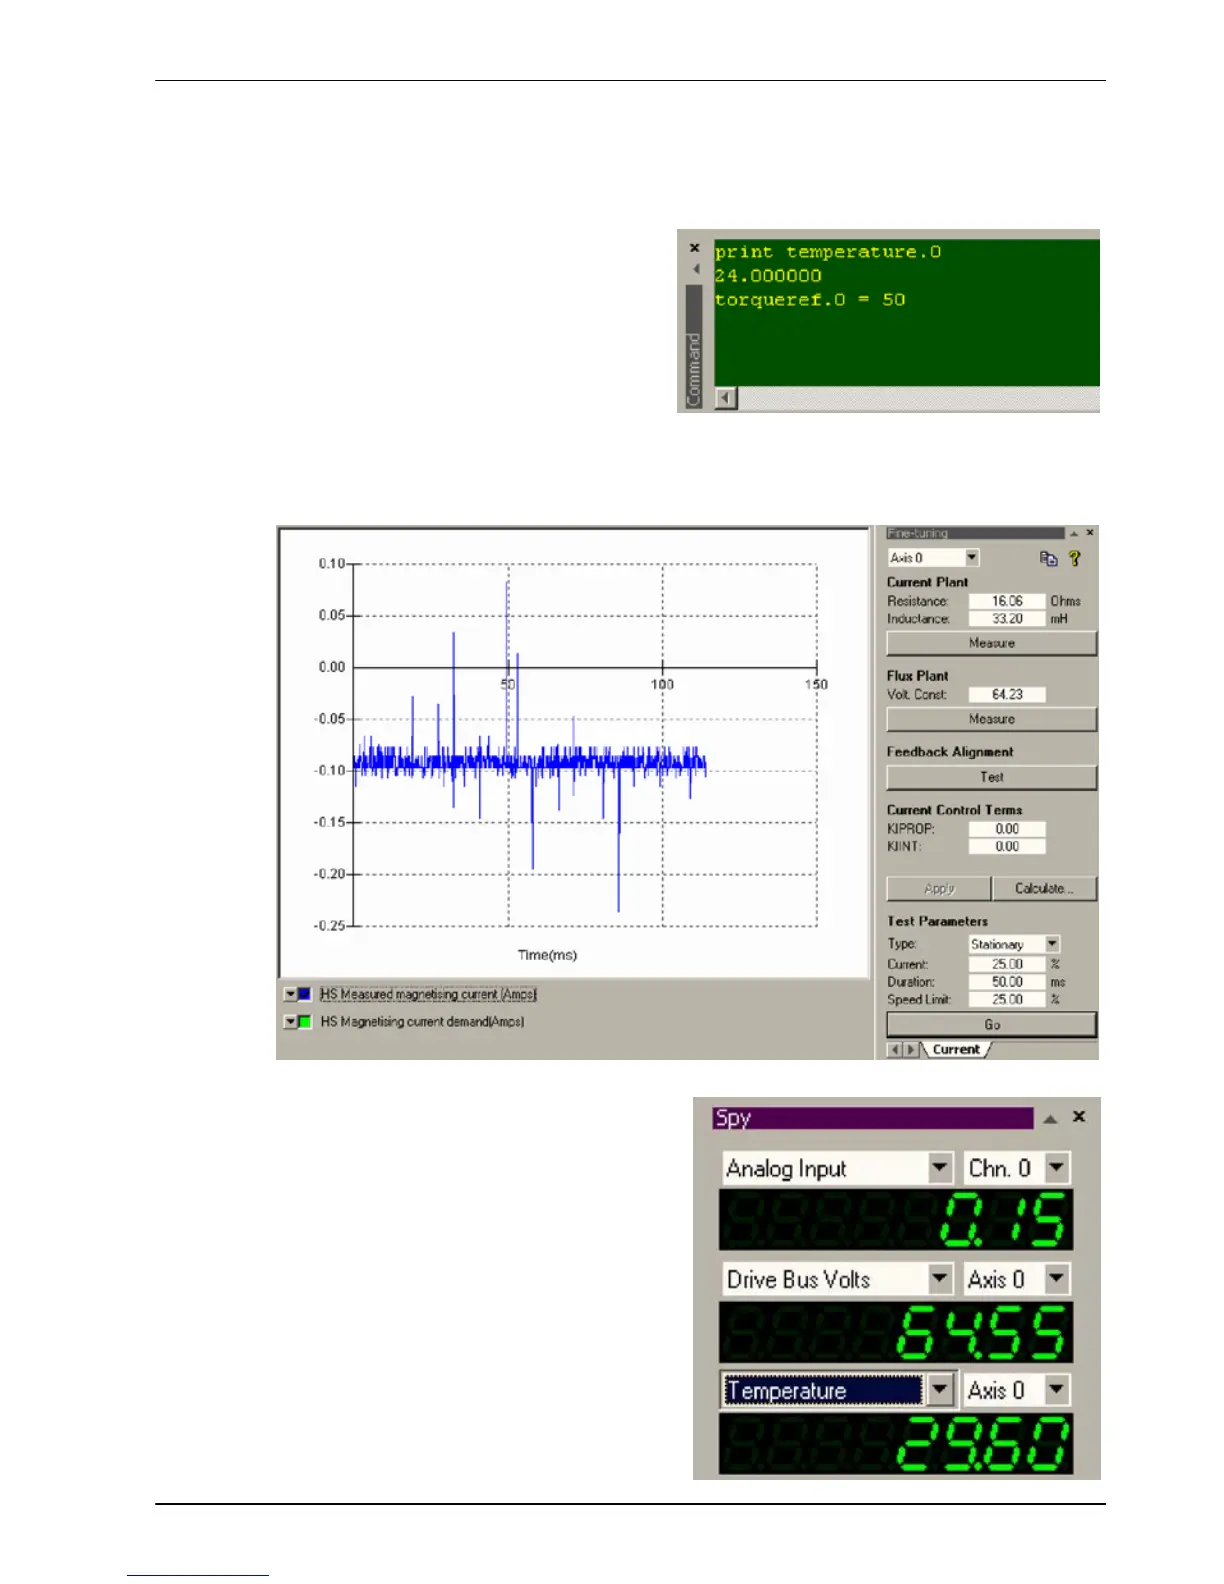Click the 'torqueref.0 = 50' command line

810,299
